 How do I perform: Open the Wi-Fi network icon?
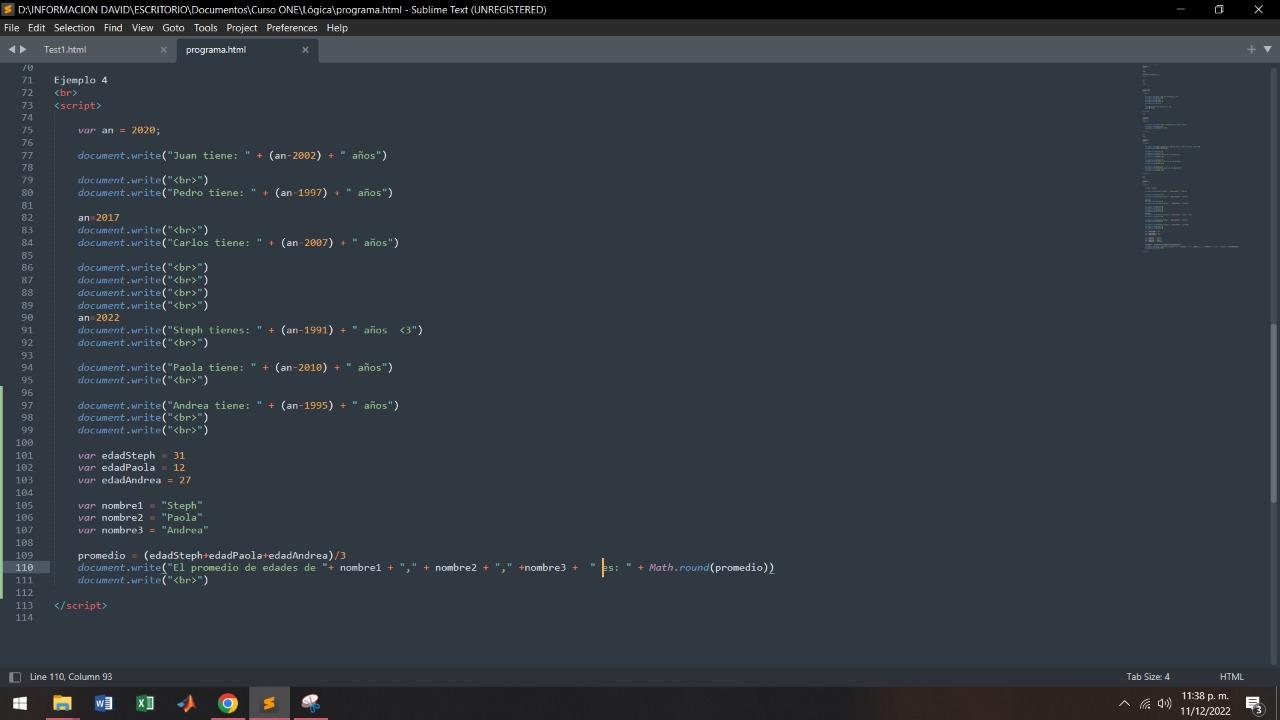tap(1145, 703)
